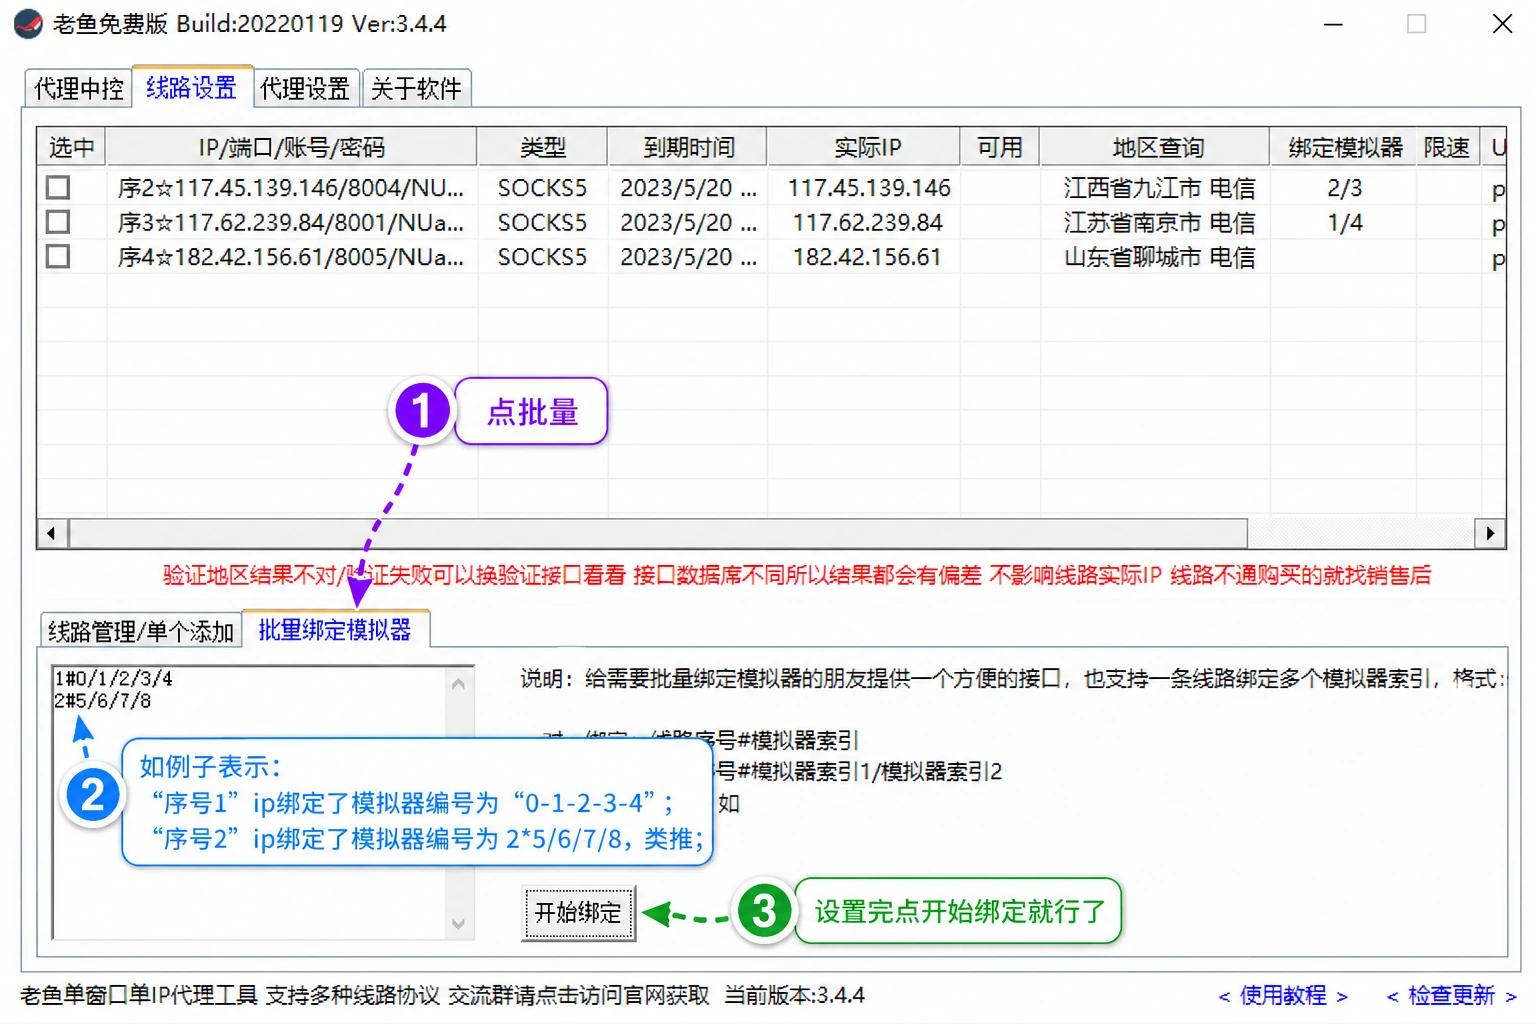The width and height of the screenshot is (1536, 1024).
Task: Click region cell 江苏省南京市 电信
Action: coord(1159,223)
